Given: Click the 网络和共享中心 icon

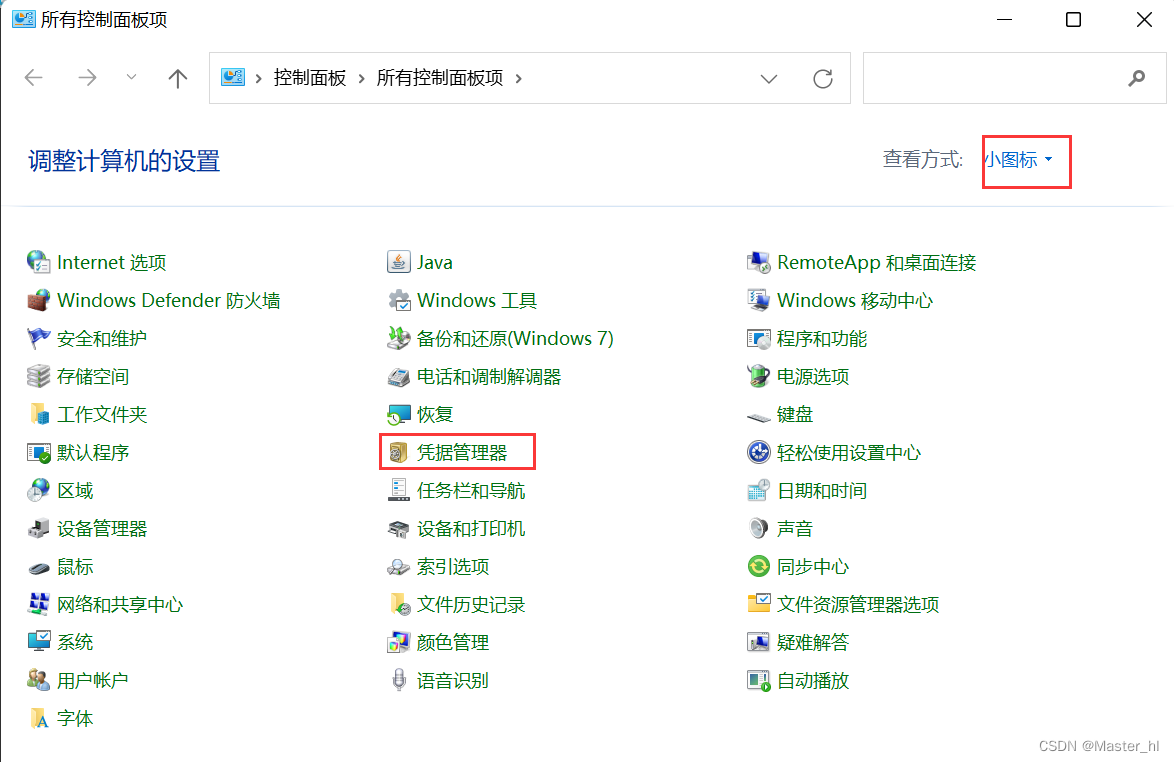Looking at the screenshot, I should (x=38, y=604).
